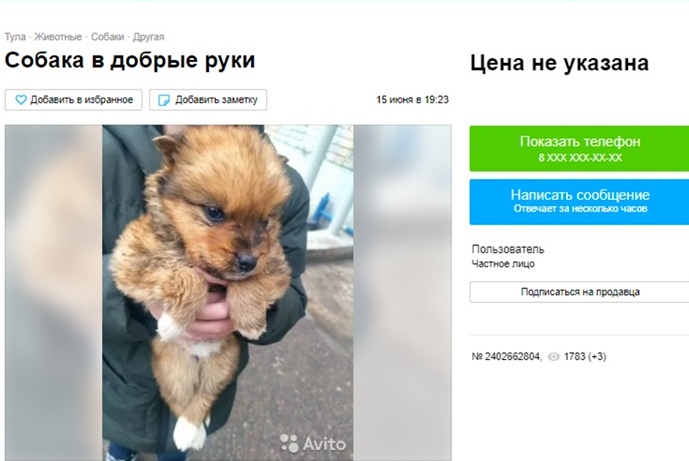Add listing via Добавить в избранное button
The height and width of the screenshot is (461, 689).
(73, 100)
